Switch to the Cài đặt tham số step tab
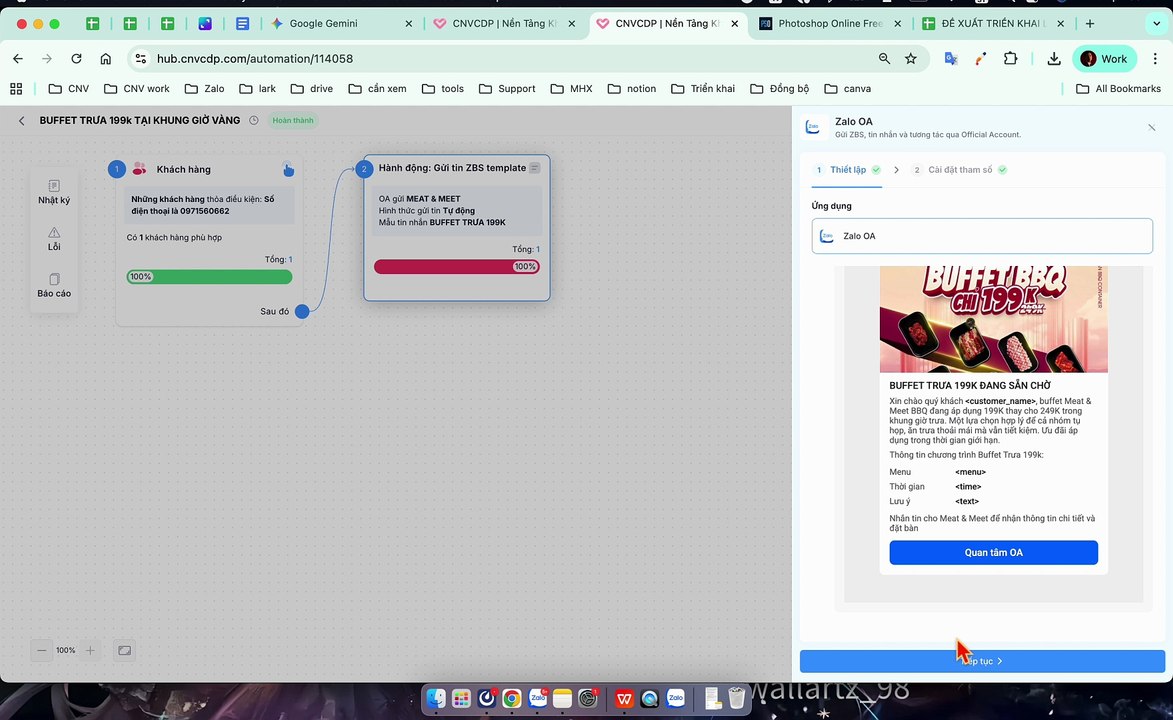The image size is (1173, 720). pyautogui.click(x=960, y=170)
